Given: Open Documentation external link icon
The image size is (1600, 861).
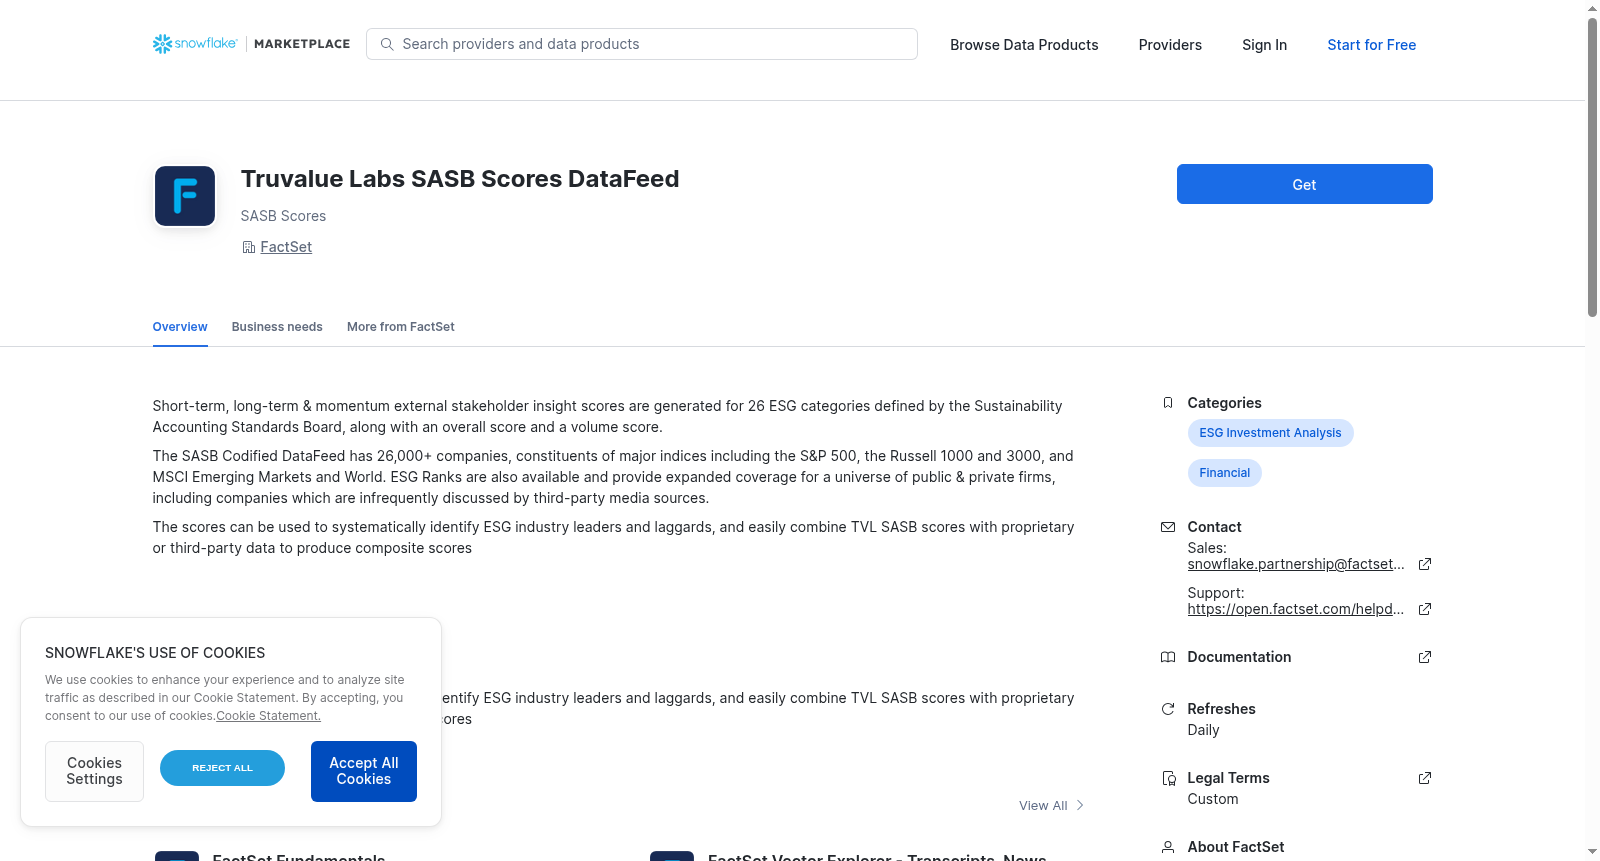Looking at the screenshot, I should click(x=1425, y=657).
